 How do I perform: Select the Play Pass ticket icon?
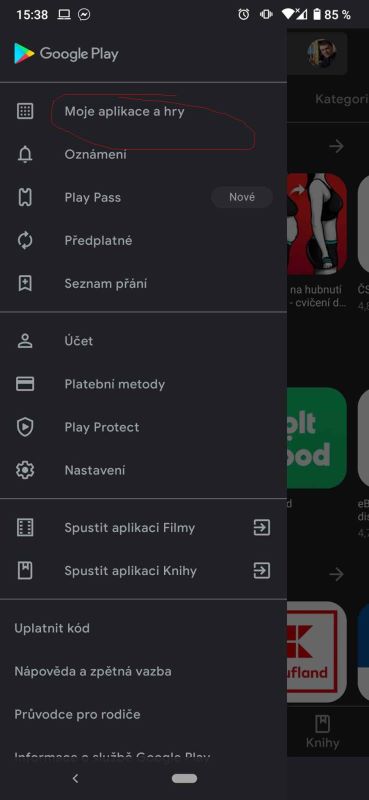point(25,197)
